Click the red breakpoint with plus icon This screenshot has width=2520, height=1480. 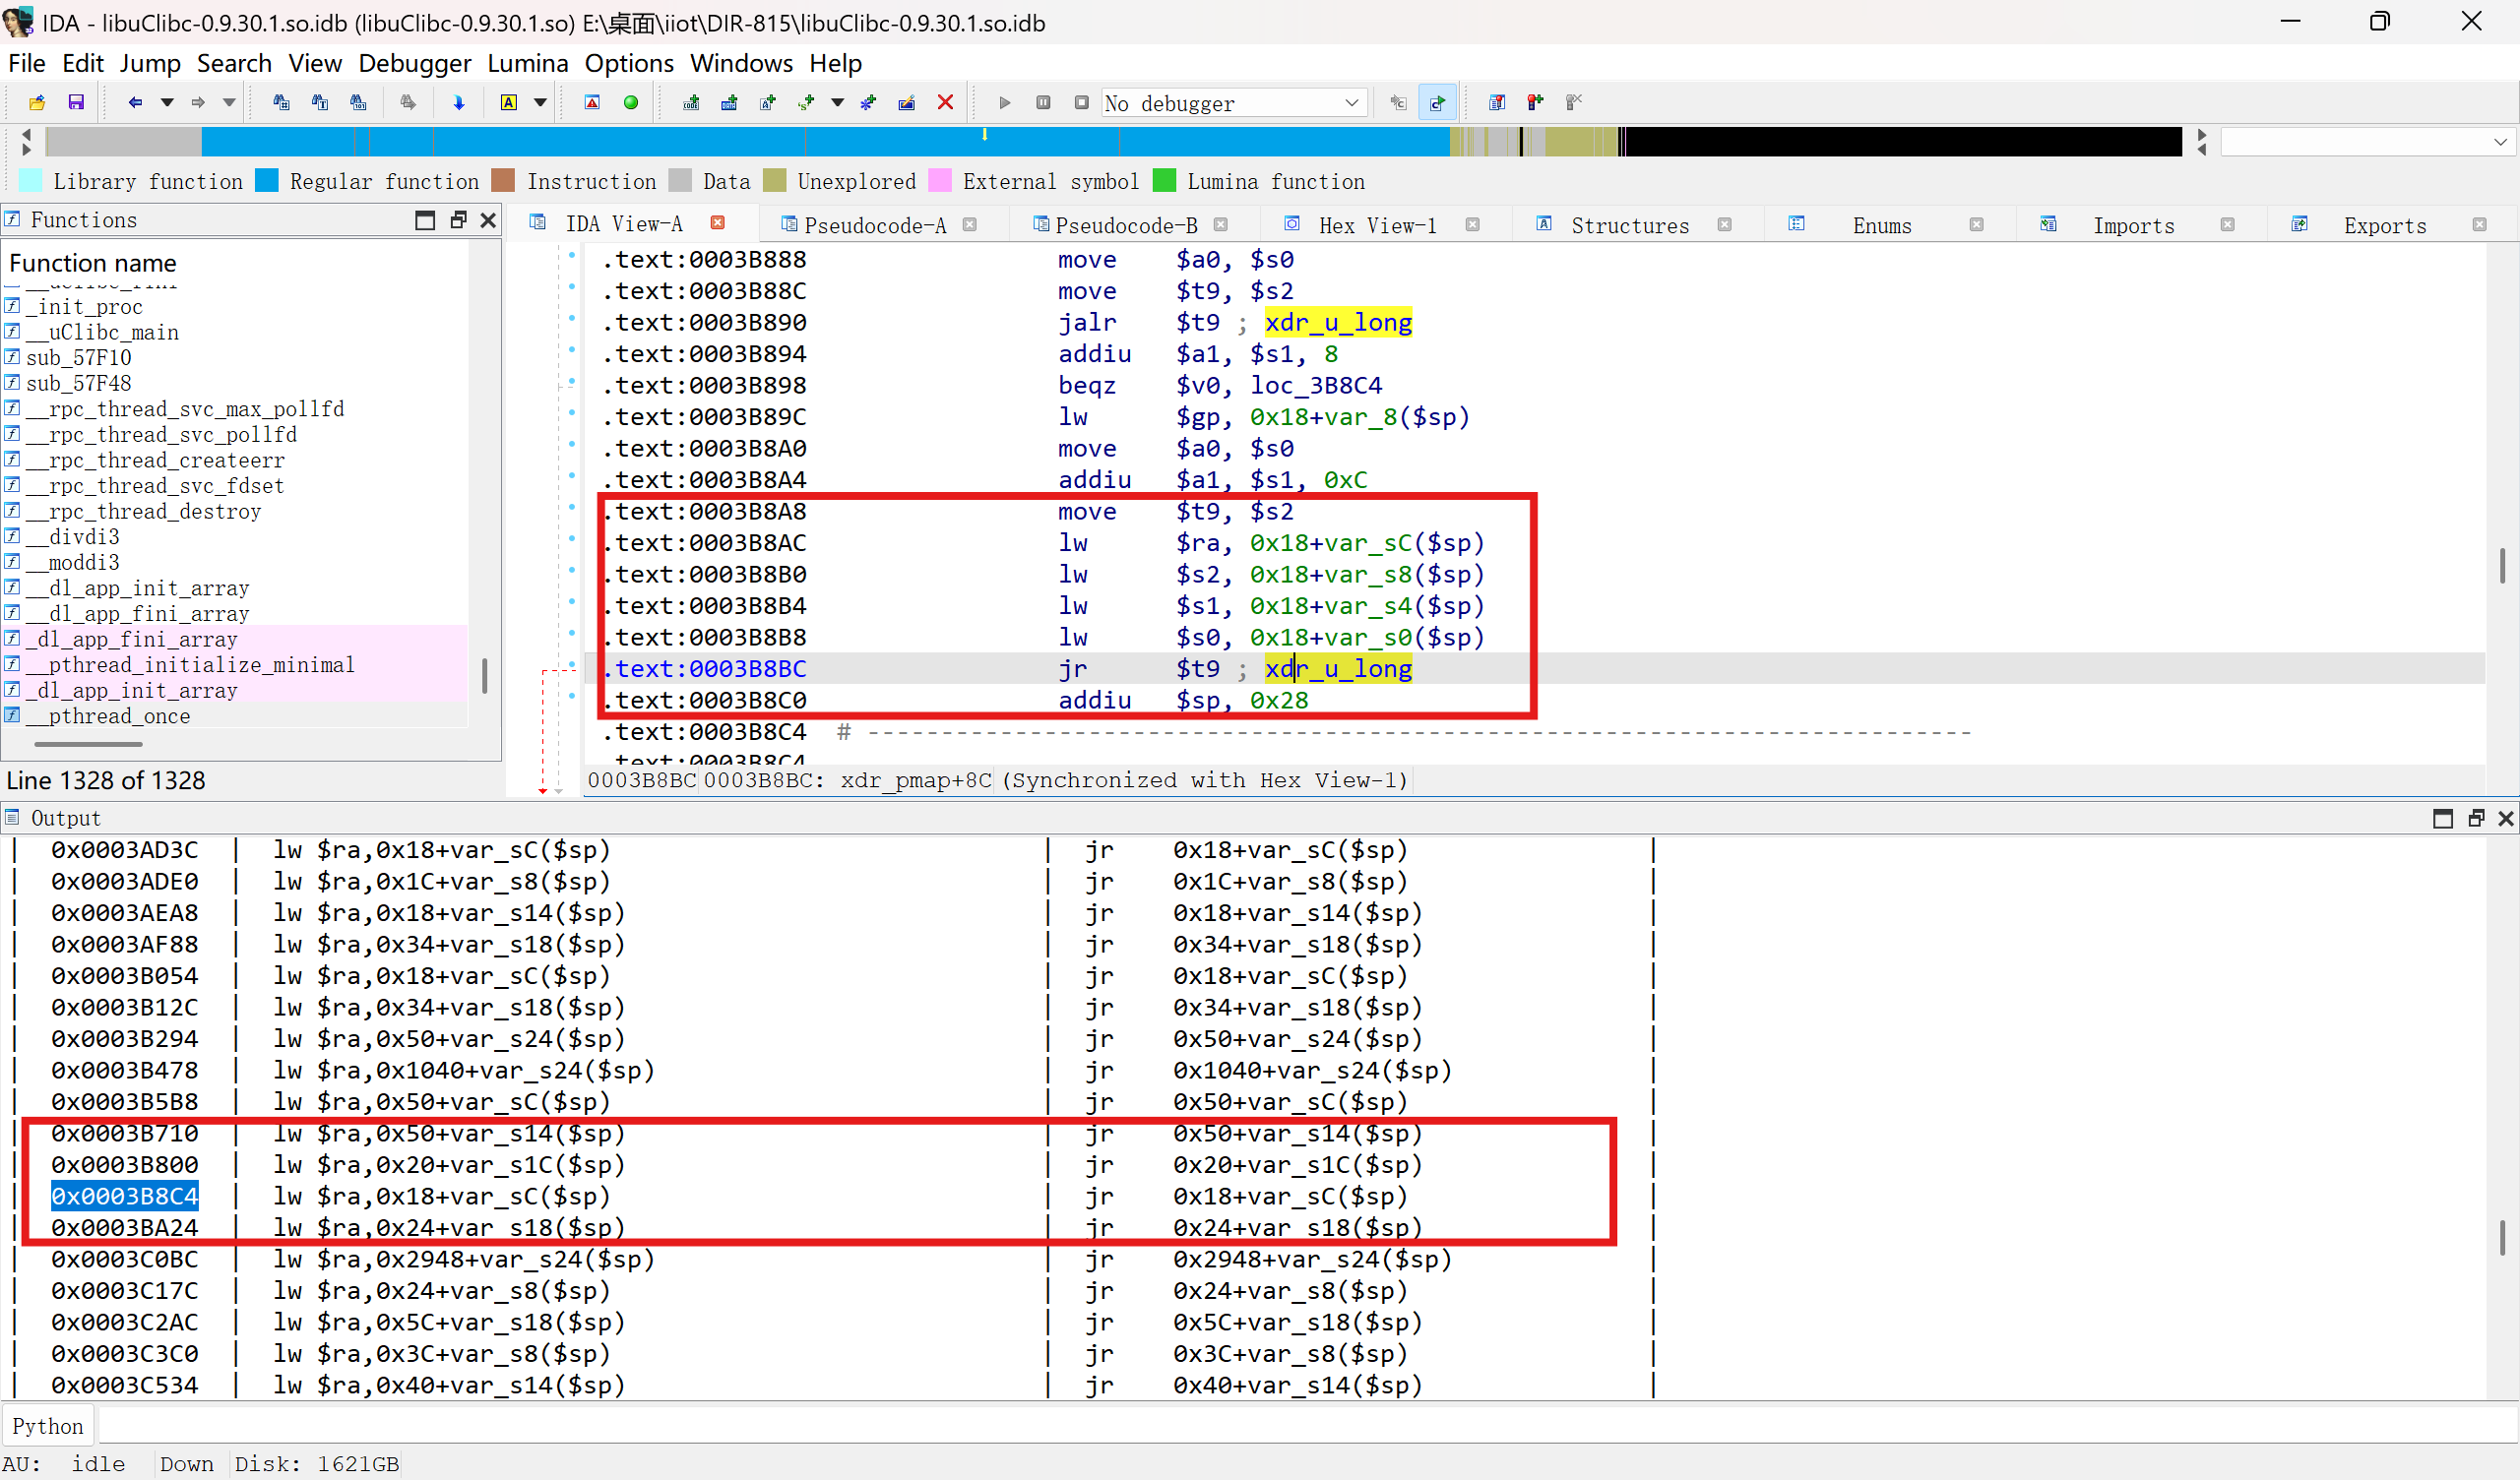pos(1535,103)
